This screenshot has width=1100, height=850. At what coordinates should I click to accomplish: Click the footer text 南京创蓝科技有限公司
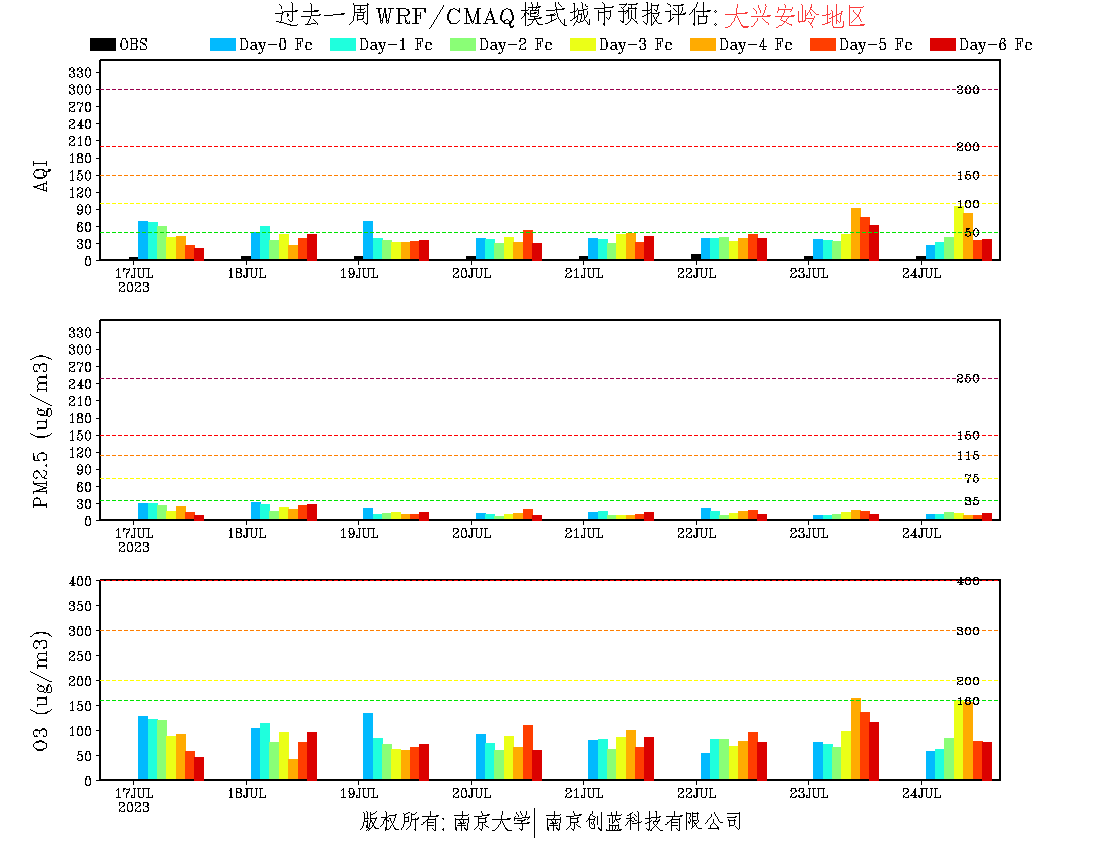coord(643,821)
